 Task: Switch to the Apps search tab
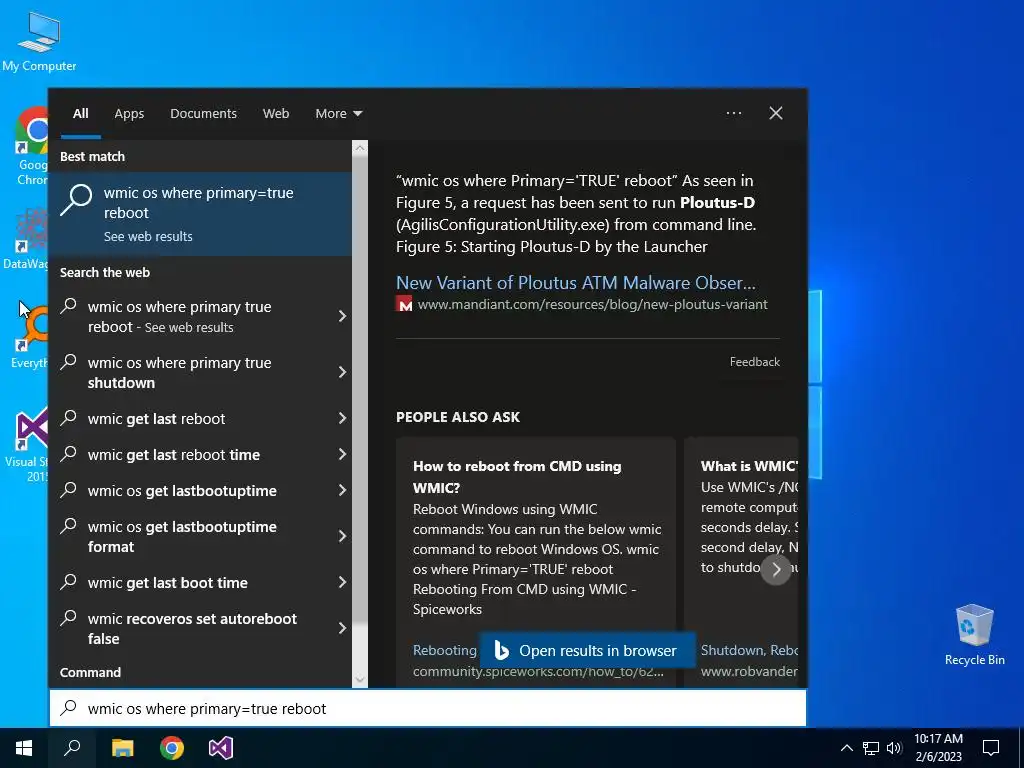pos(129,114)
